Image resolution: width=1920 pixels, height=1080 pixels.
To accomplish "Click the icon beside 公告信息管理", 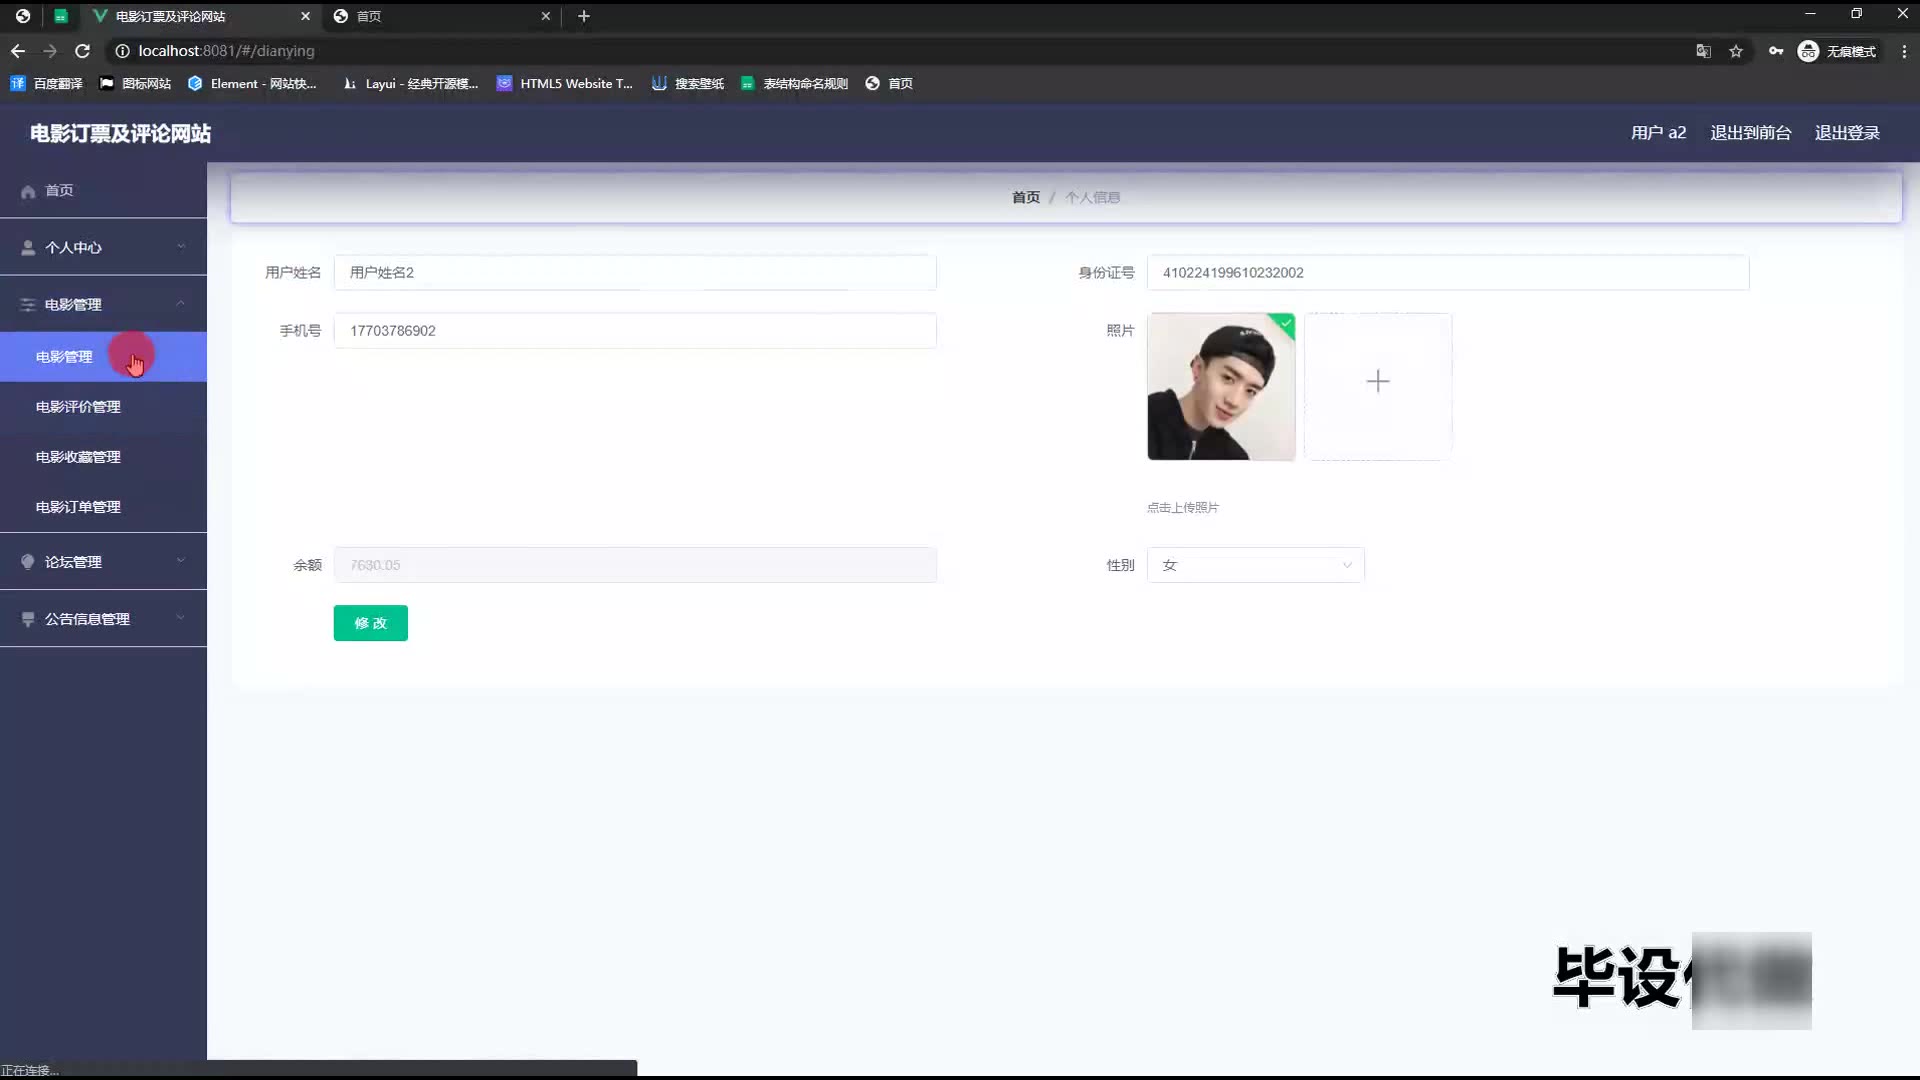I will tap(28, 619).
